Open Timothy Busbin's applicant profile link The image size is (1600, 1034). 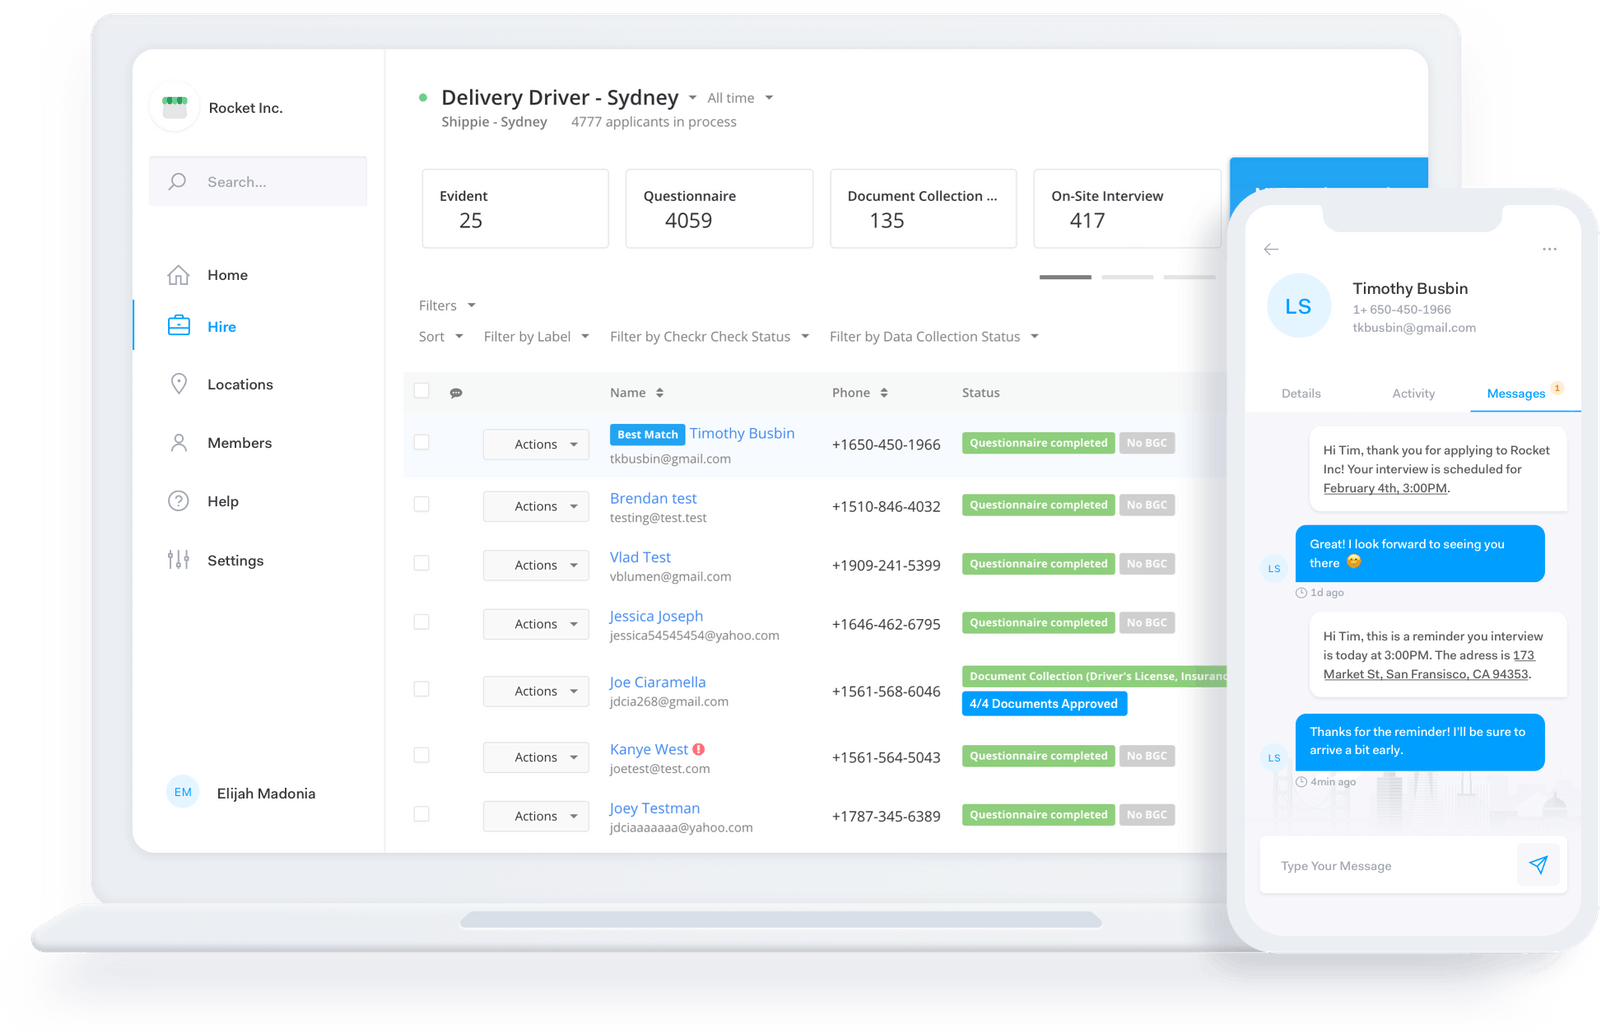click(x=742, y=433)
